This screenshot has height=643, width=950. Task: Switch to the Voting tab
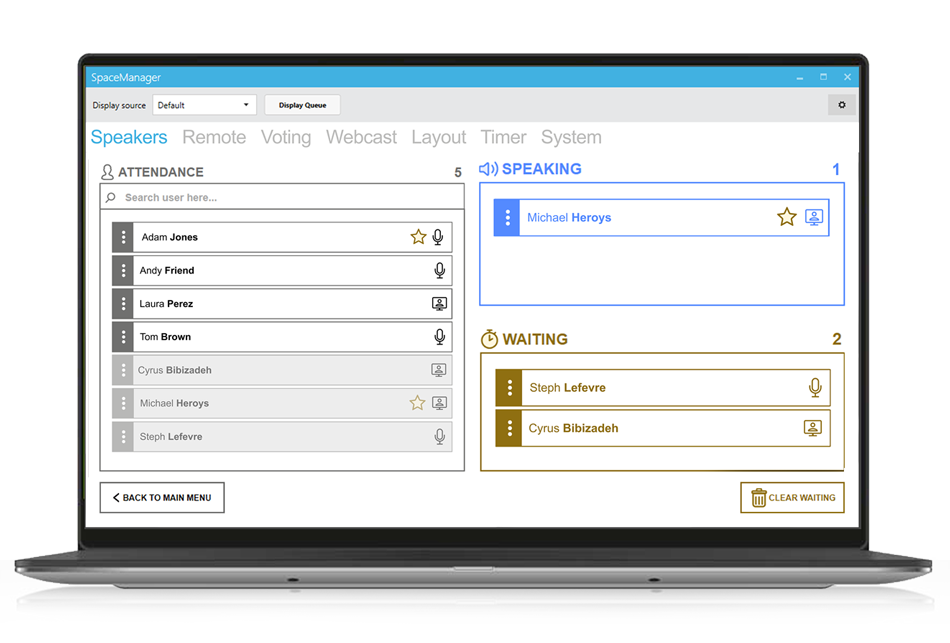pos(286,137)
